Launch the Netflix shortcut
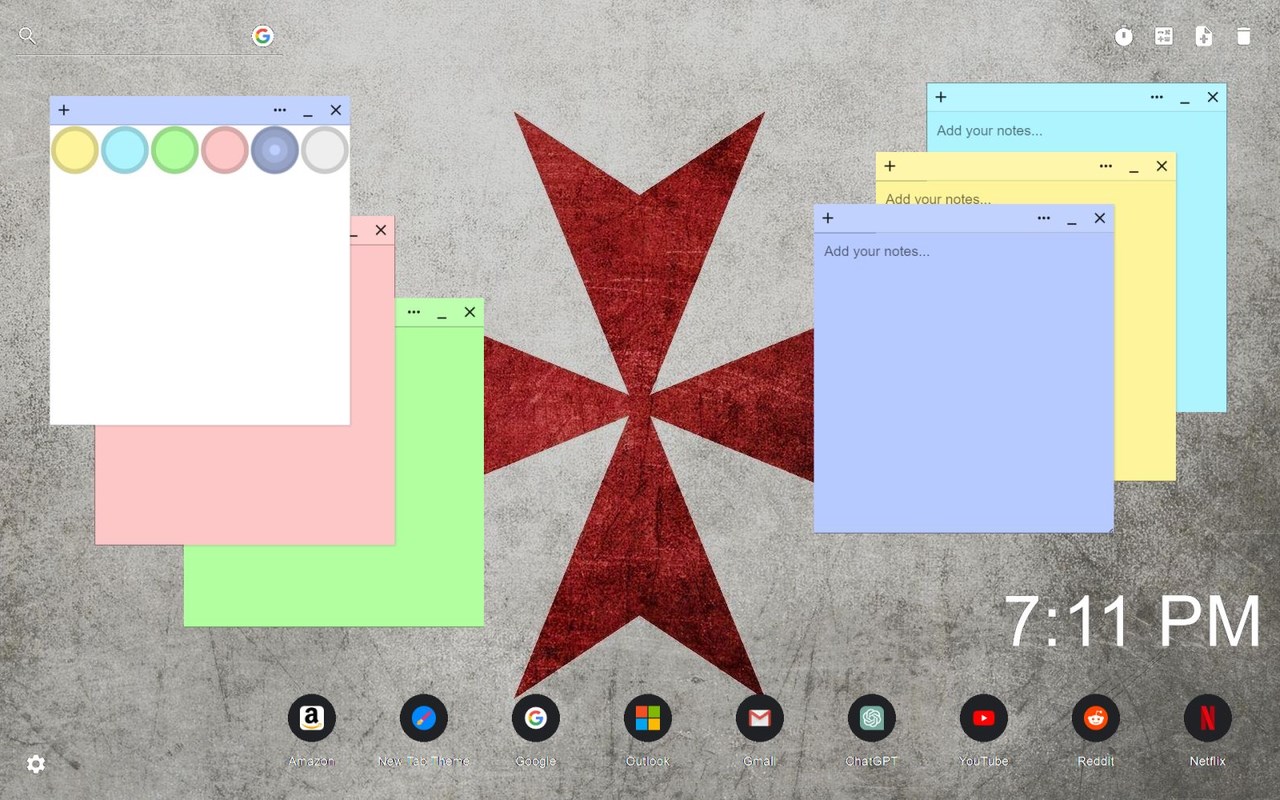 point(1208,718)
